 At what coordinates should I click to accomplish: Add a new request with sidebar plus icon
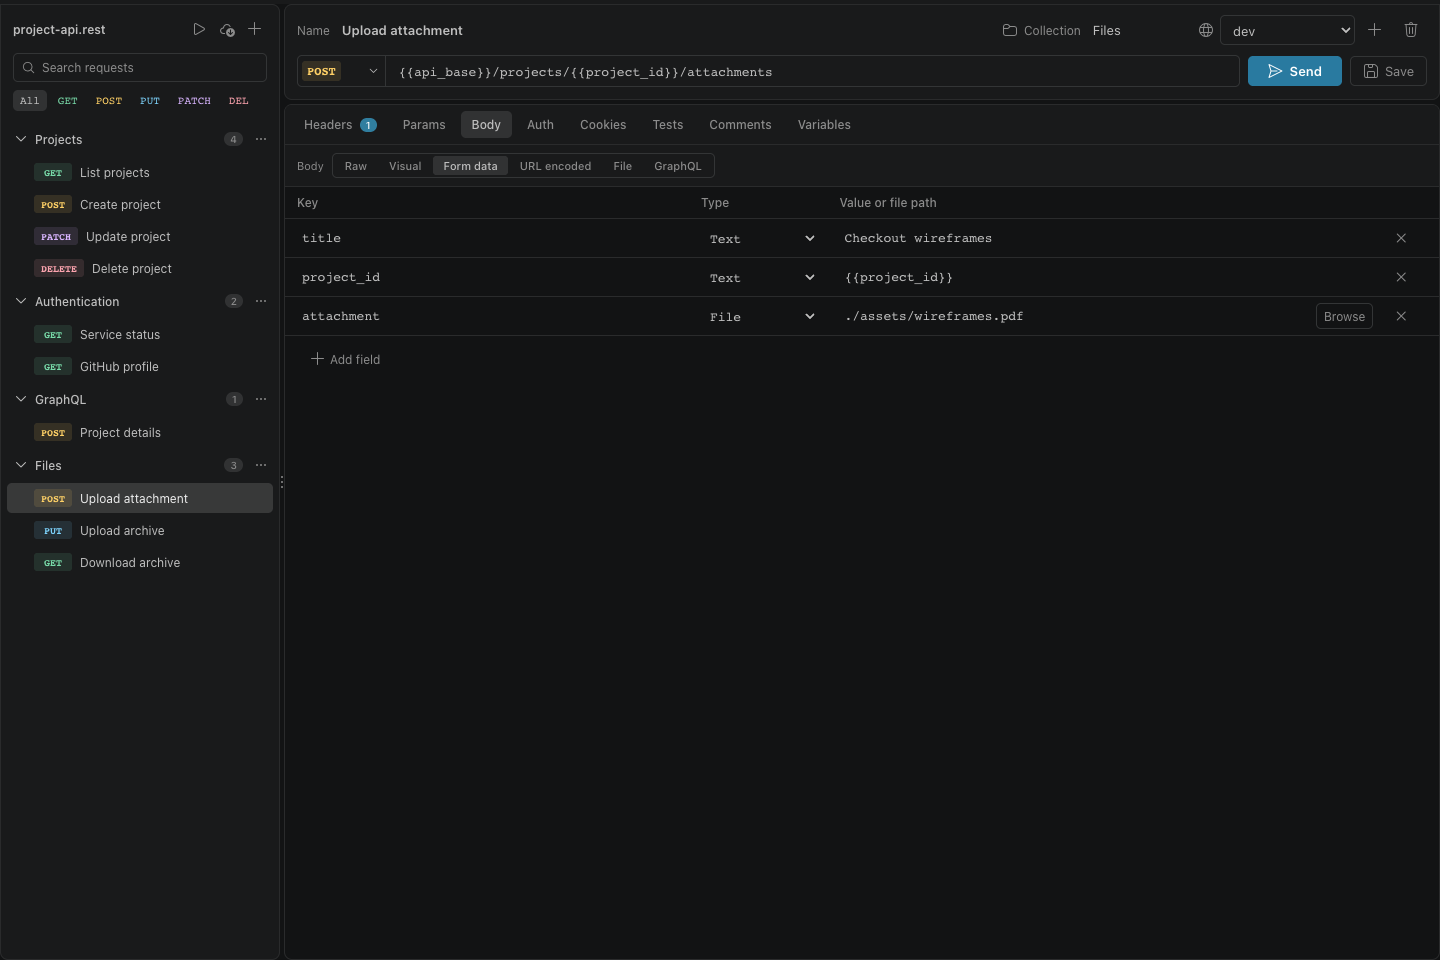(x=255, y=29)
